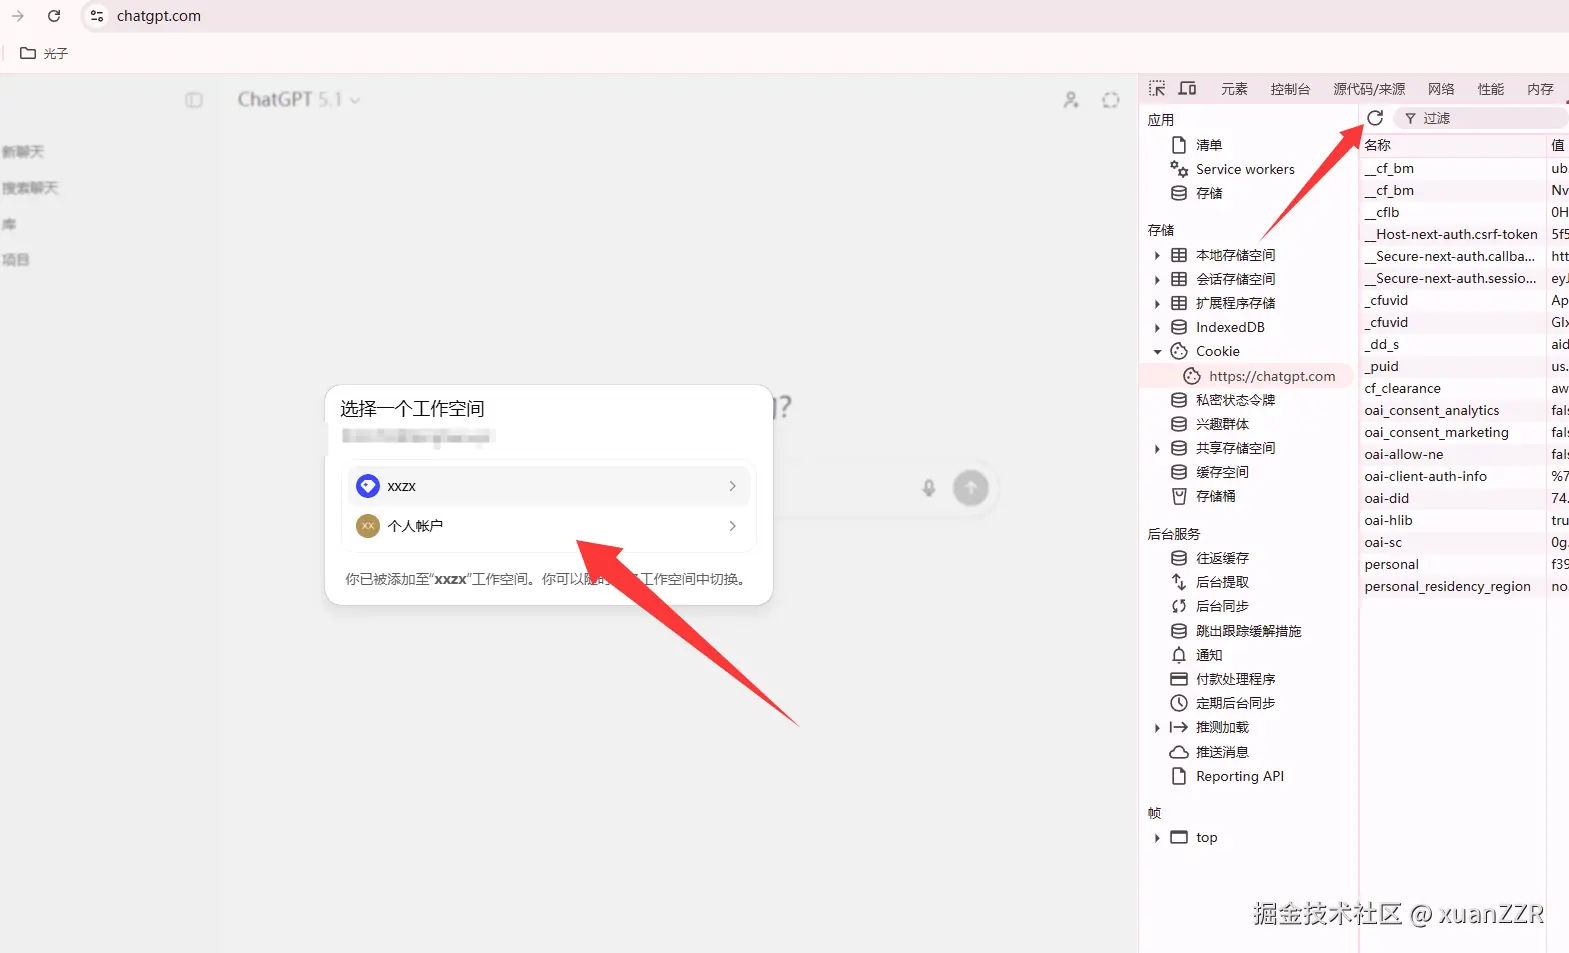Choose the xxzx workspace
The width and height of the screenshot is (1569, 953).
548,486
